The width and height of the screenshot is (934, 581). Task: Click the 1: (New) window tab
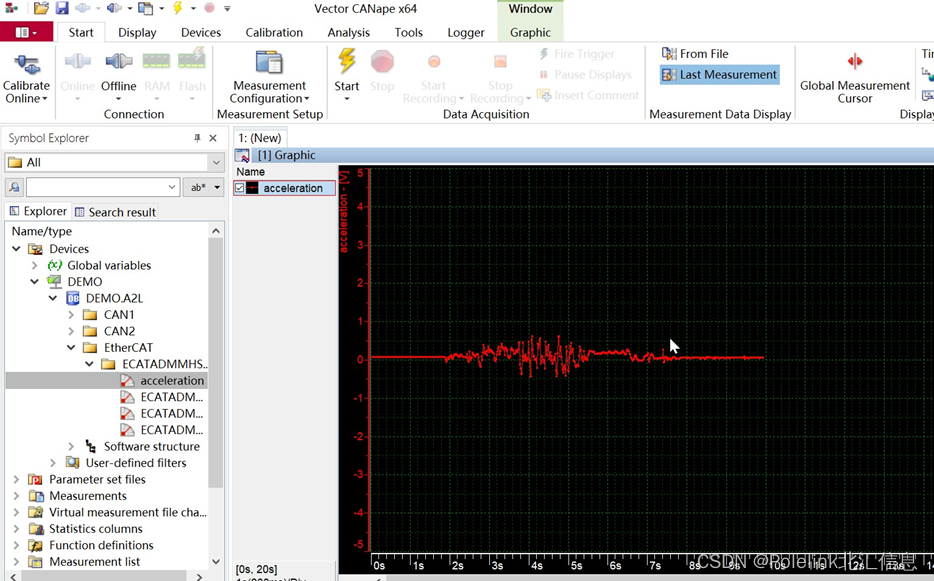click(x=260, y=138)
